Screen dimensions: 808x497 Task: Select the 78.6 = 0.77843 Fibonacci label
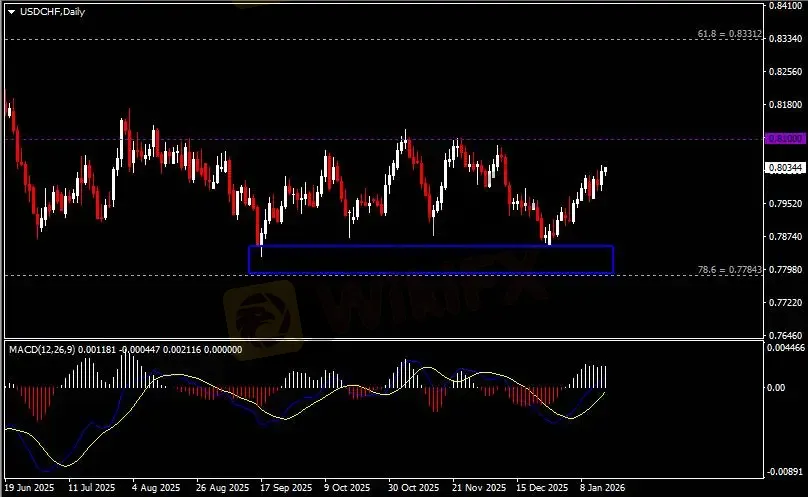pos(729,270)
